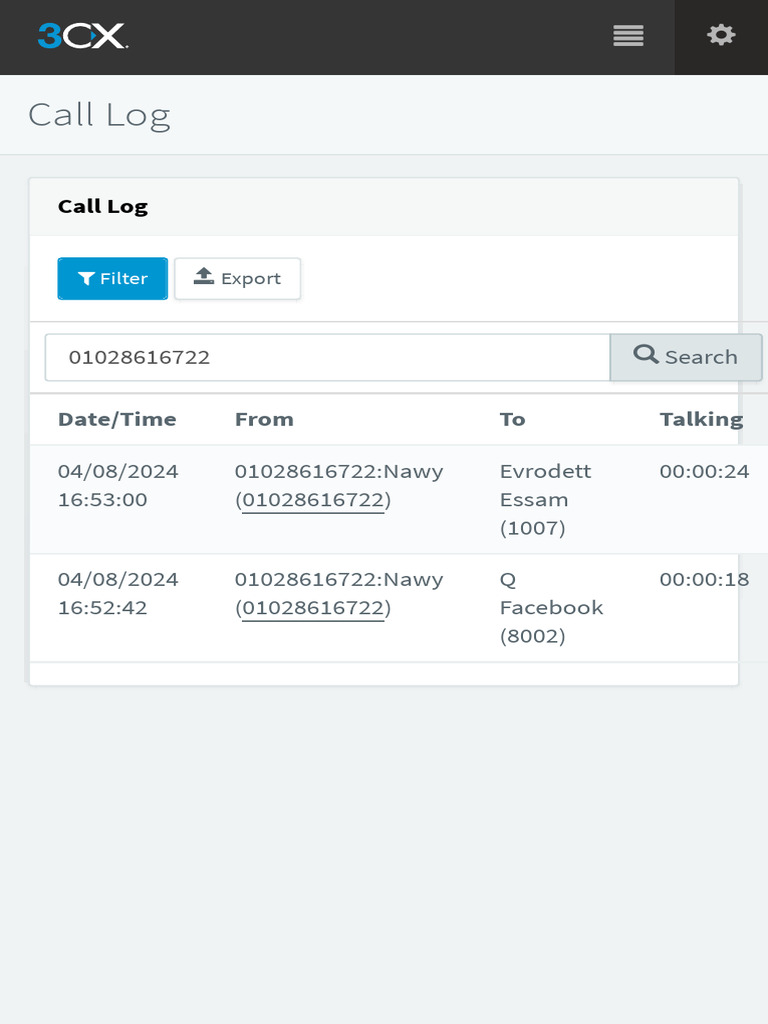768x1024 pixels.
Task: Click the 04/08/2024 16:52:42 timestamp
Action: point(118,594)
